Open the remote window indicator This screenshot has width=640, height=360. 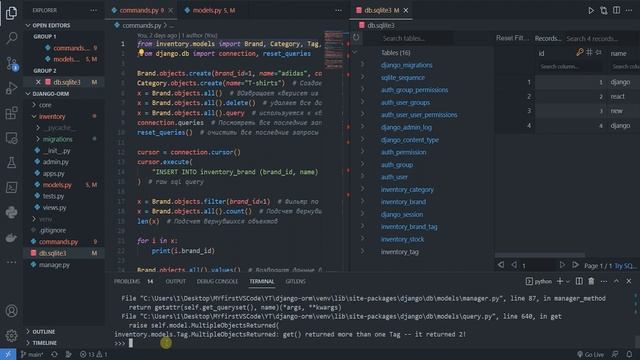[x=8, y=354]
